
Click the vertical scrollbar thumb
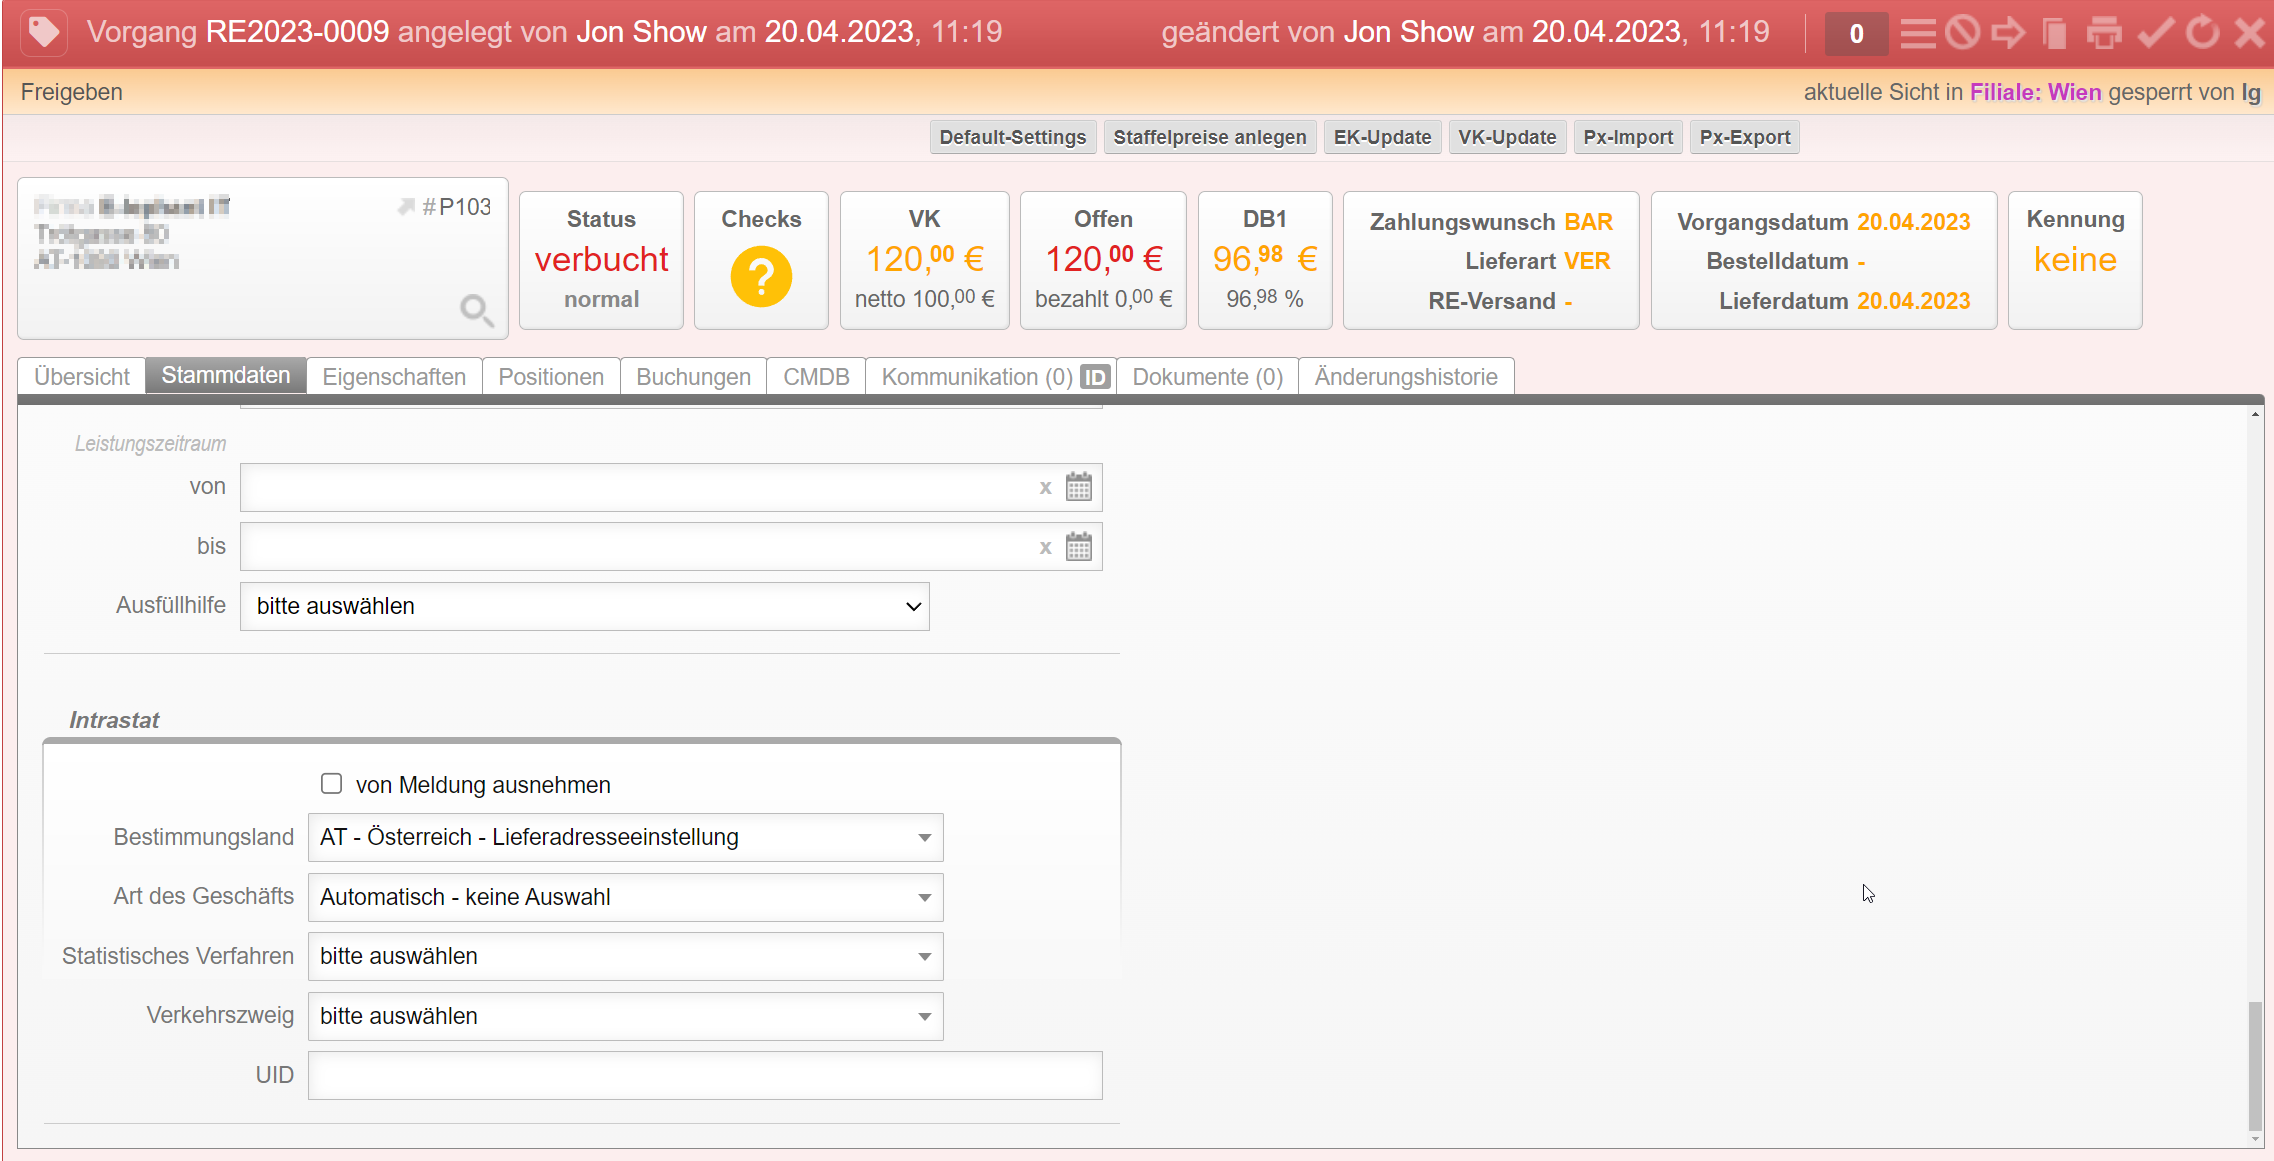[2255, 1065]
